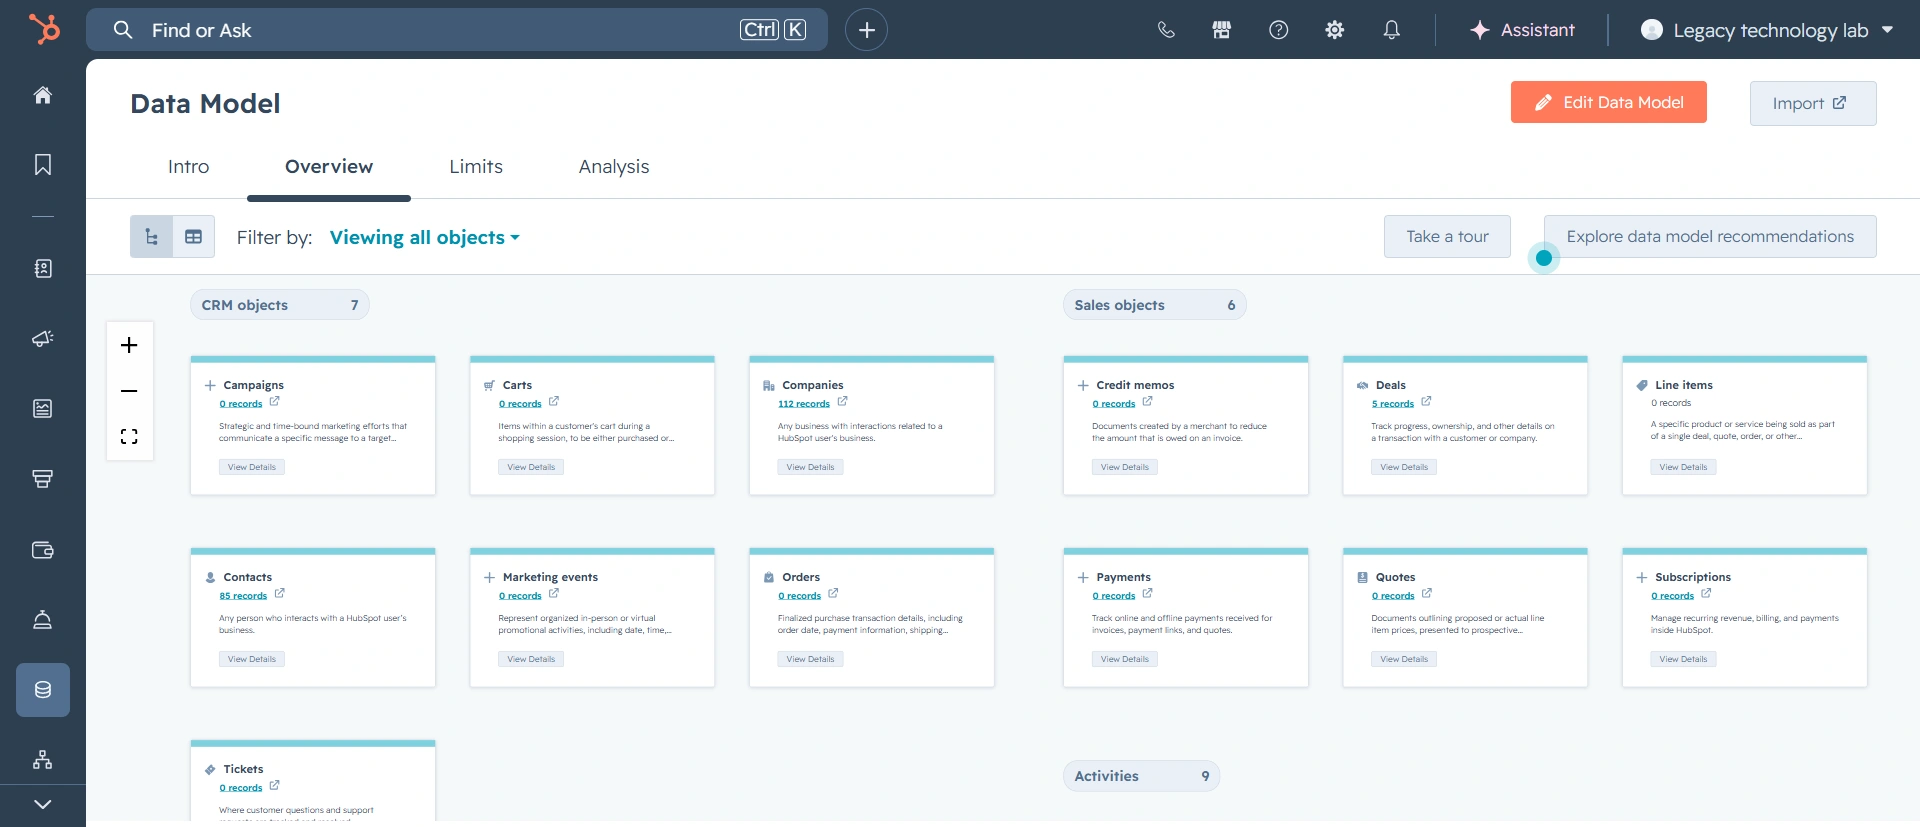Image resolution: width=1920 pixels, height=827 pixels.
Task: Open the Carts 0 records link
Action: click(520, 404)
